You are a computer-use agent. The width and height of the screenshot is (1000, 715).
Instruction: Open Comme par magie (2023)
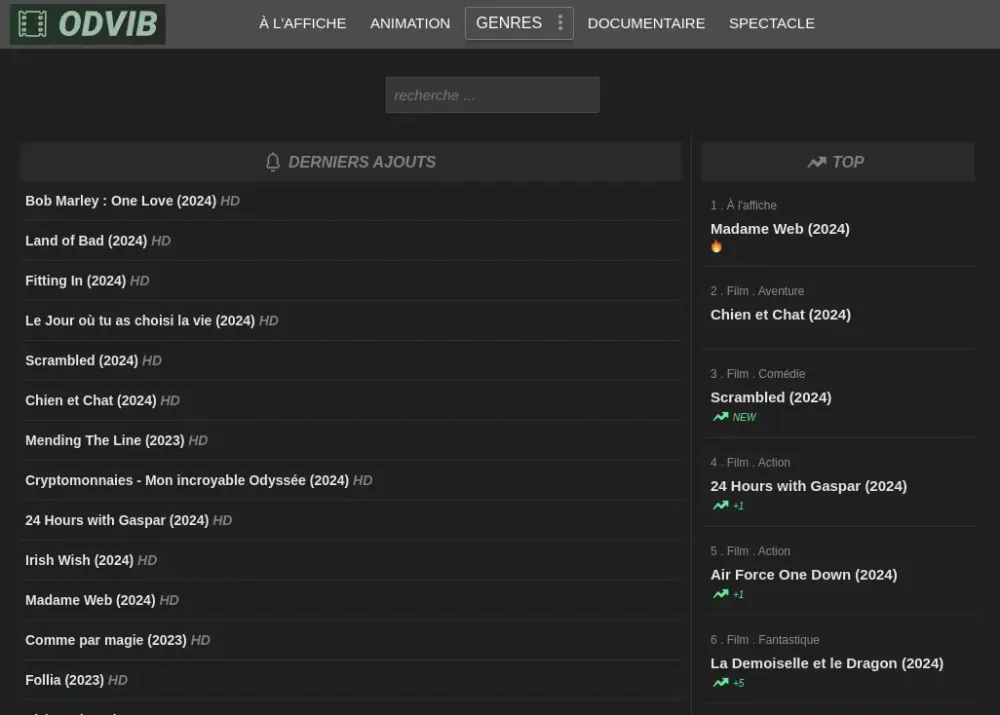(x=106, y=640)
